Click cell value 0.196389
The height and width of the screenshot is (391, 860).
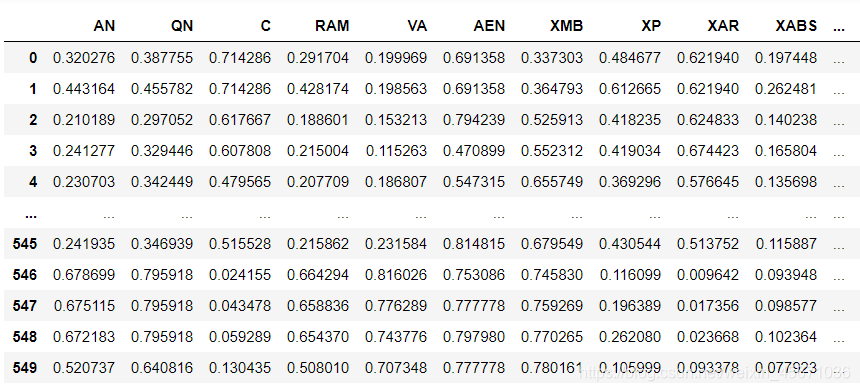pyautogui.click(x=630, y=305)
